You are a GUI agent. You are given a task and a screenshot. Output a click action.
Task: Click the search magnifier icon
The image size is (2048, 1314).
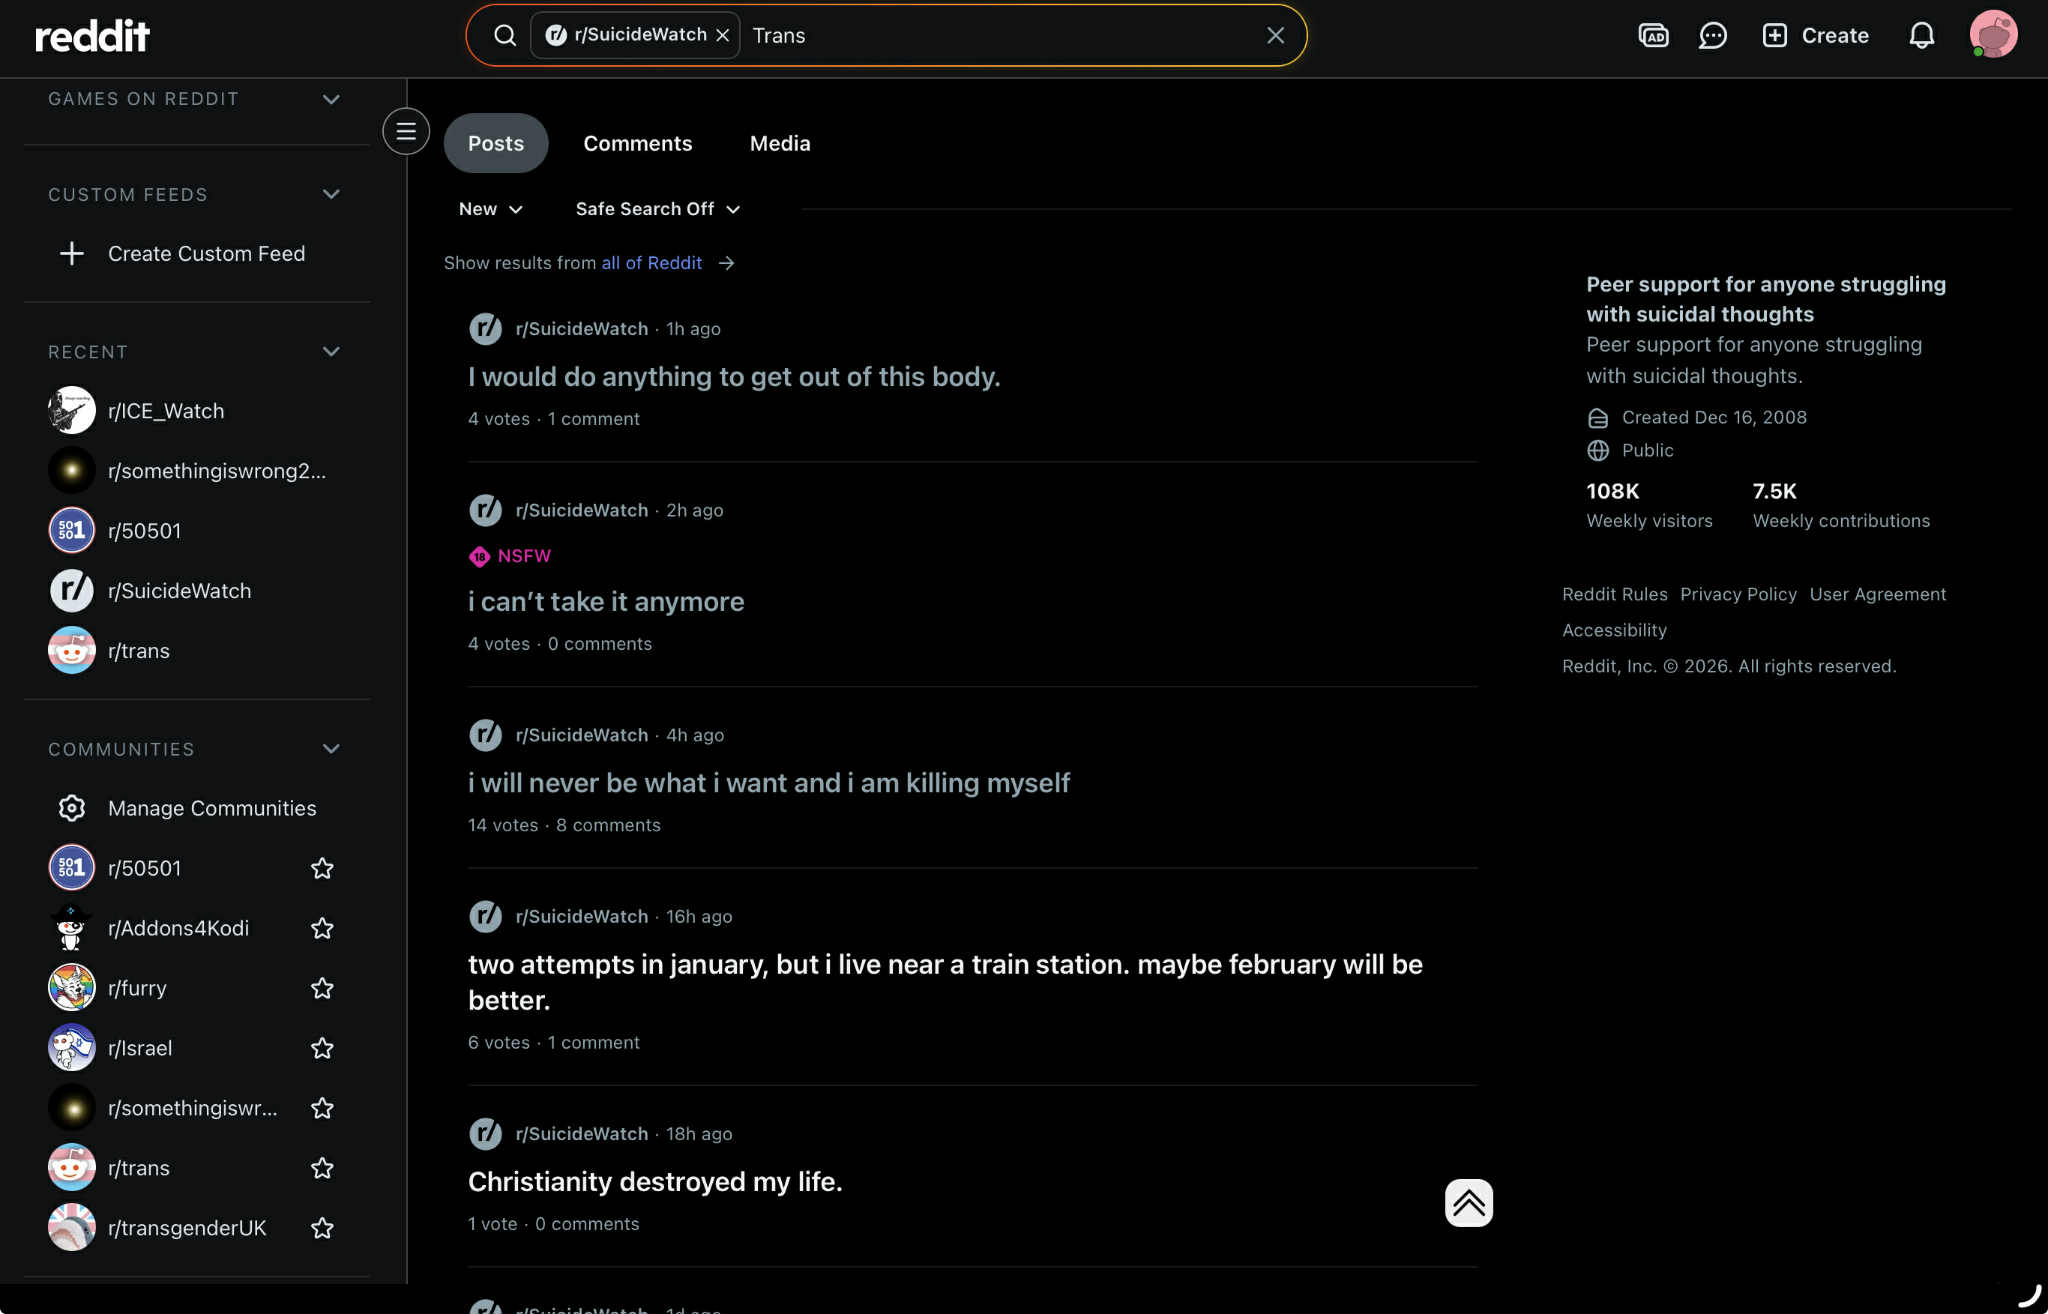505,36
